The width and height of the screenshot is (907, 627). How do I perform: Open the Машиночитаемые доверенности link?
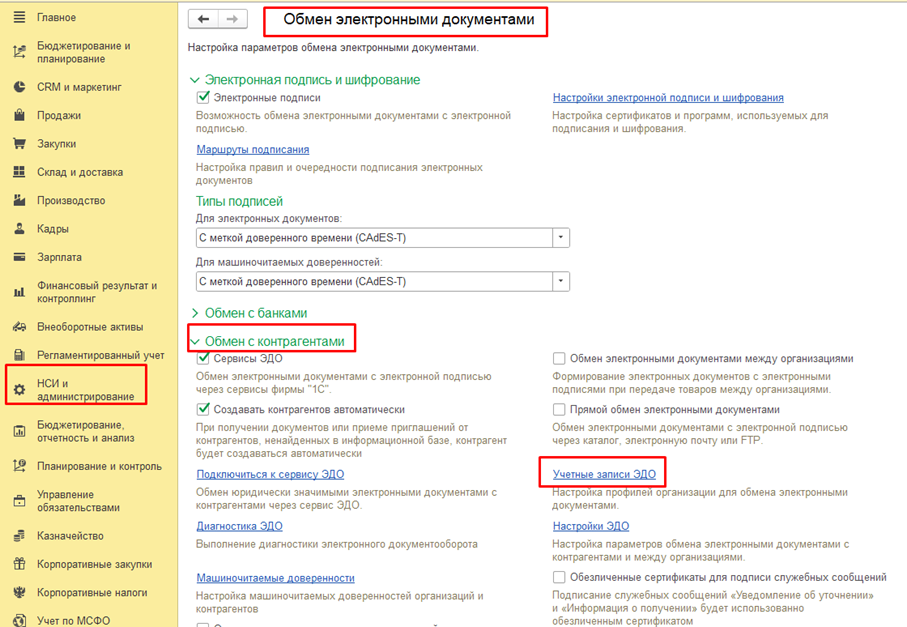[x=275, y=578]
